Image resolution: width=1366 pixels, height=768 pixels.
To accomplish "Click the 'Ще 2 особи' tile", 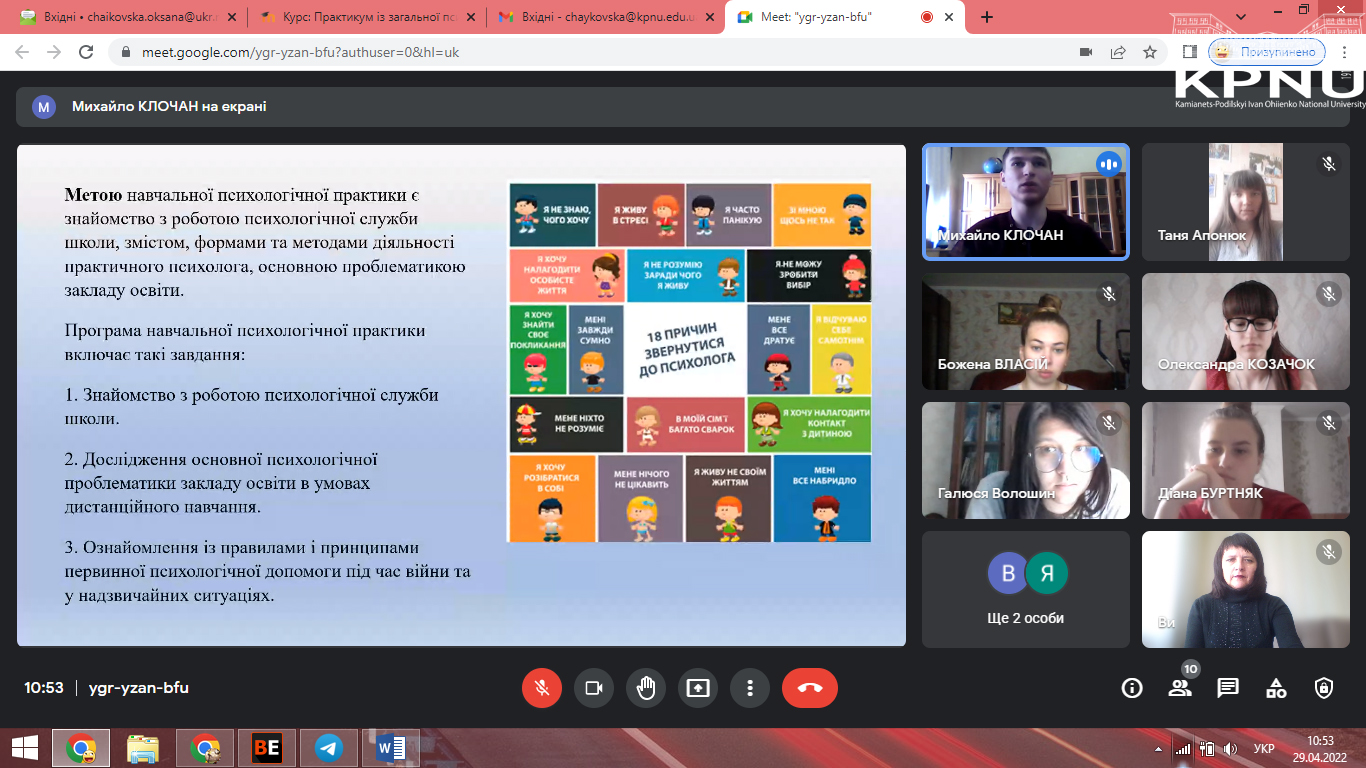I will [x=1025, y=589].
